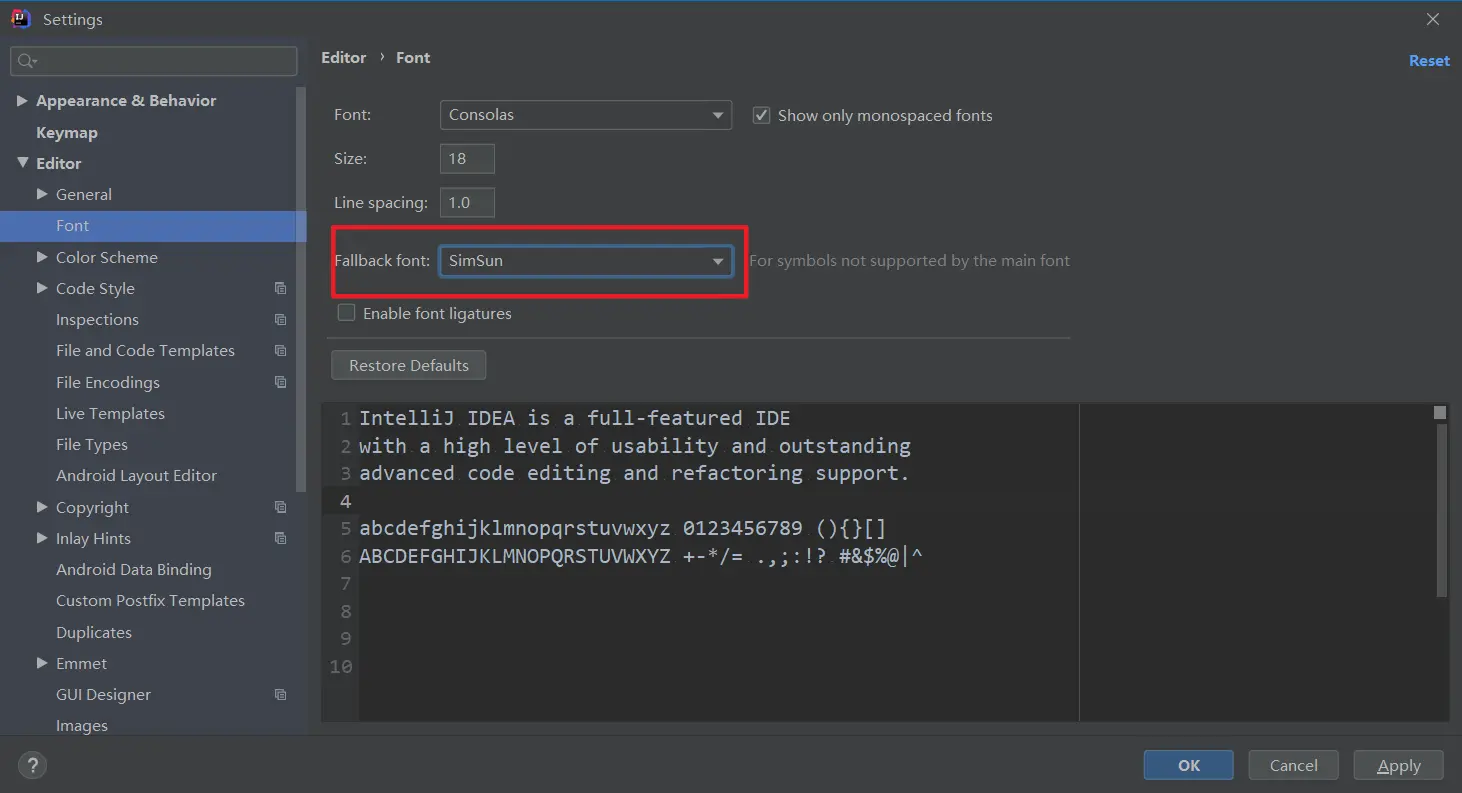Screen dimensions: 1462x793
Task: Click the settings search field
Action: pos(154,61)
